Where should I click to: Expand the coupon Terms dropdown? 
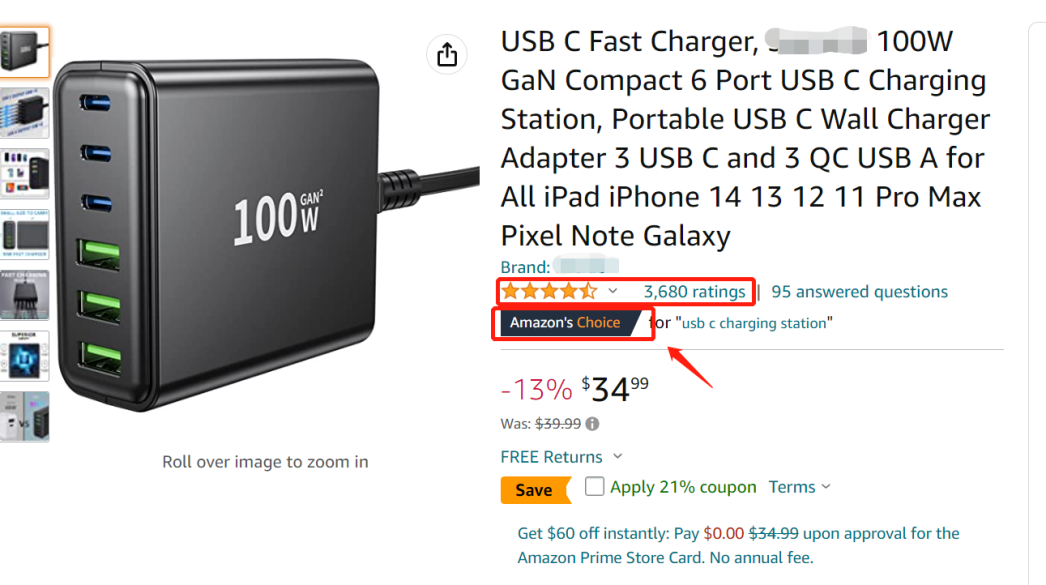826,487
